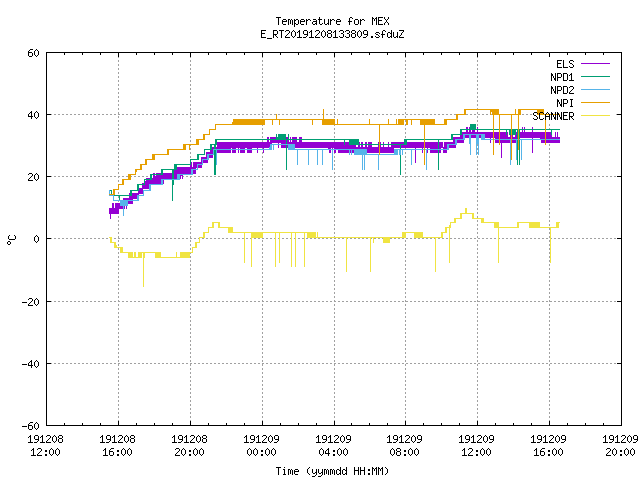This screenshot has width=640, height=480.
Task: Click the y-axis tick label 60
Action: click(x=33, y=53)
